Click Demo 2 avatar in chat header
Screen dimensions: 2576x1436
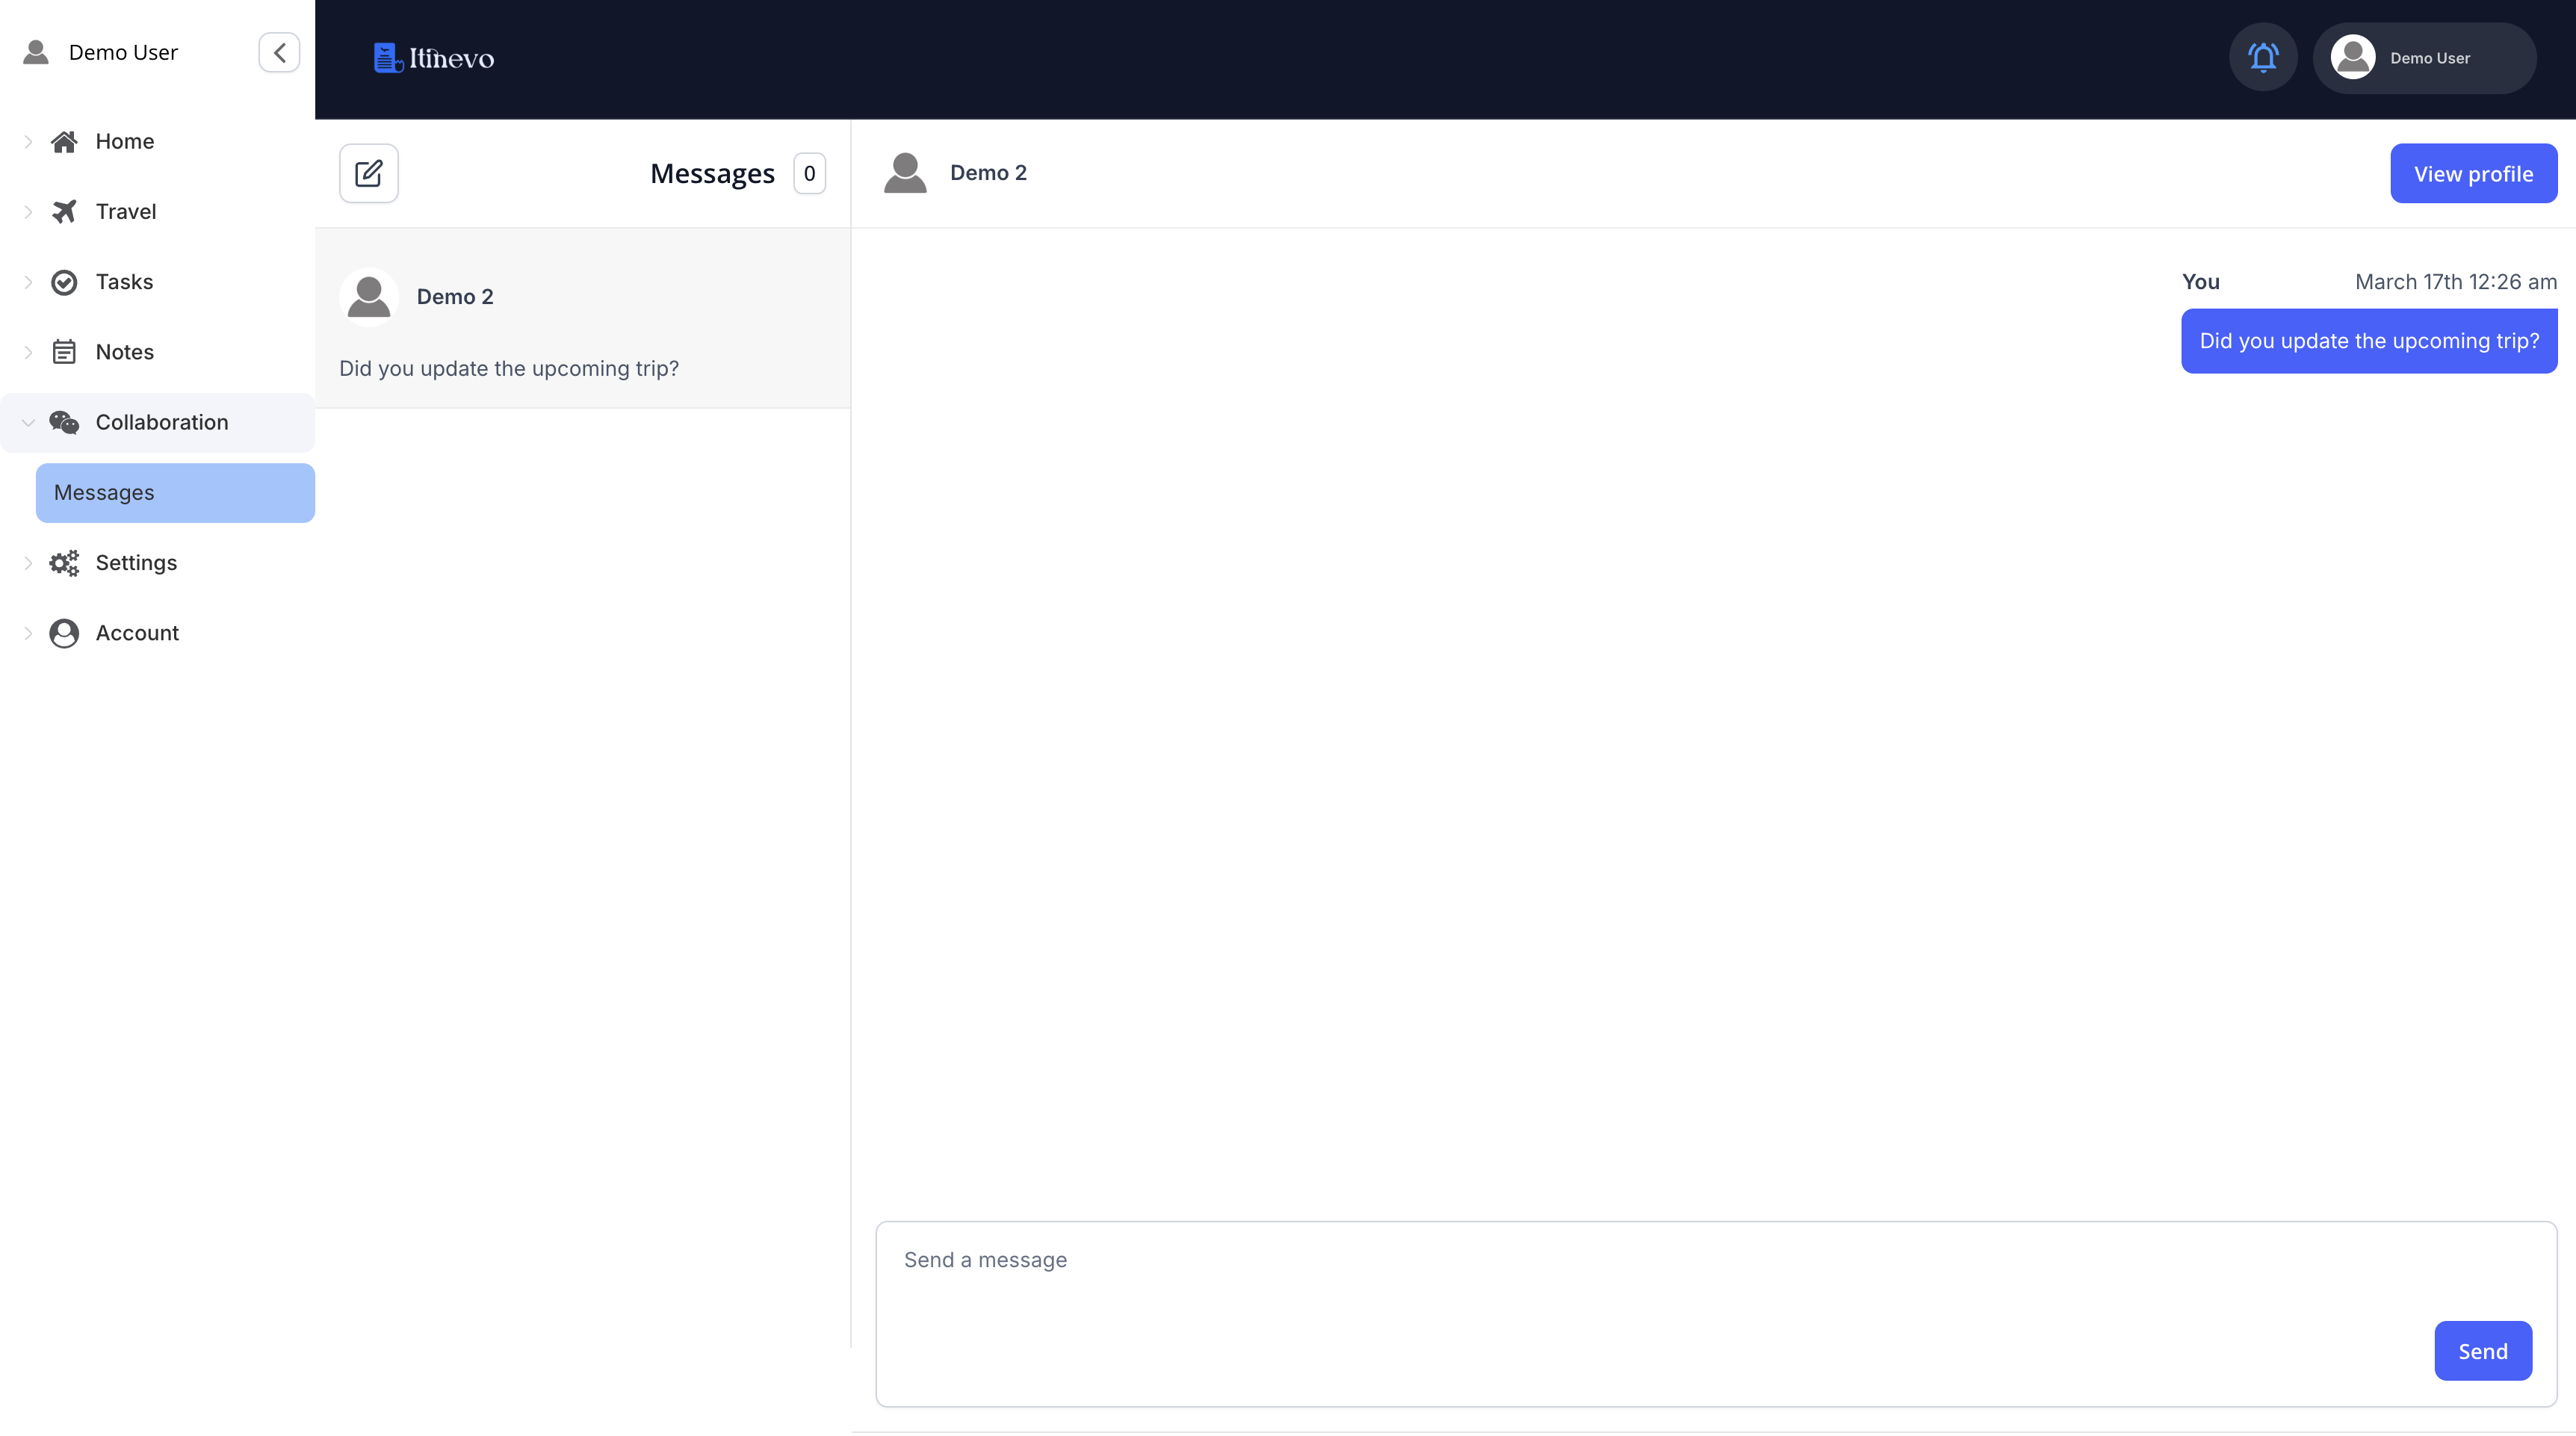pos(905,173)
